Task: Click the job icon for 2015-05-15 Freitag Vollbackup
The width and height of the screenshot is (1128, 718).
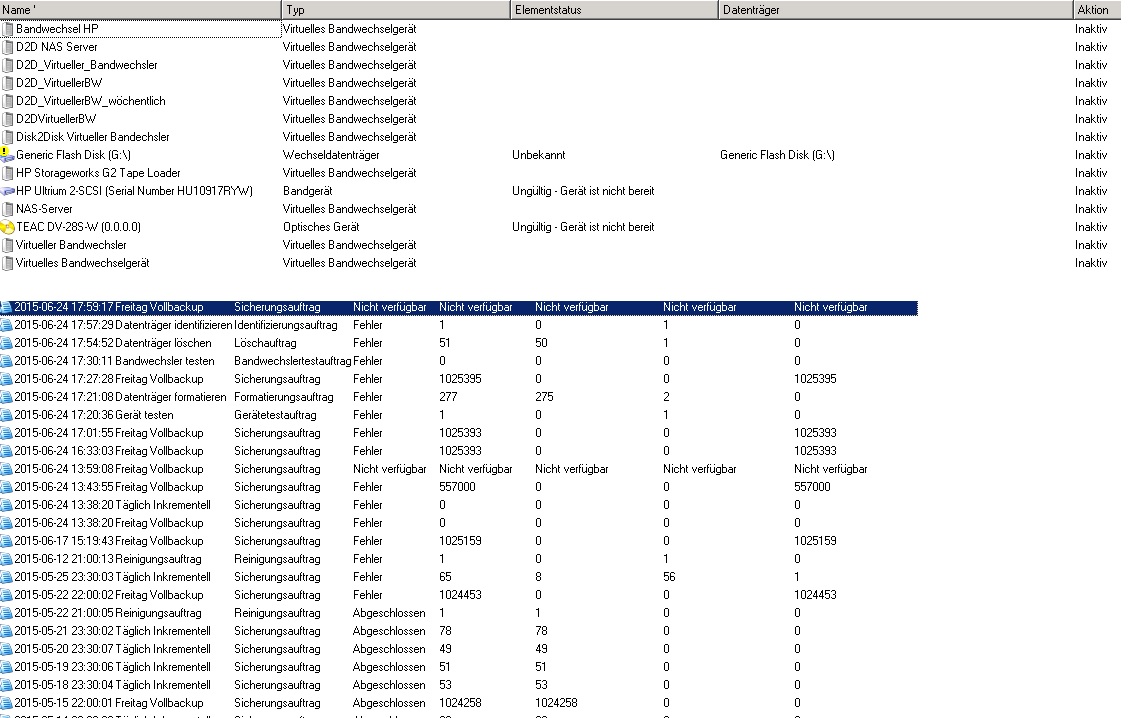Action: click(6, 703)
